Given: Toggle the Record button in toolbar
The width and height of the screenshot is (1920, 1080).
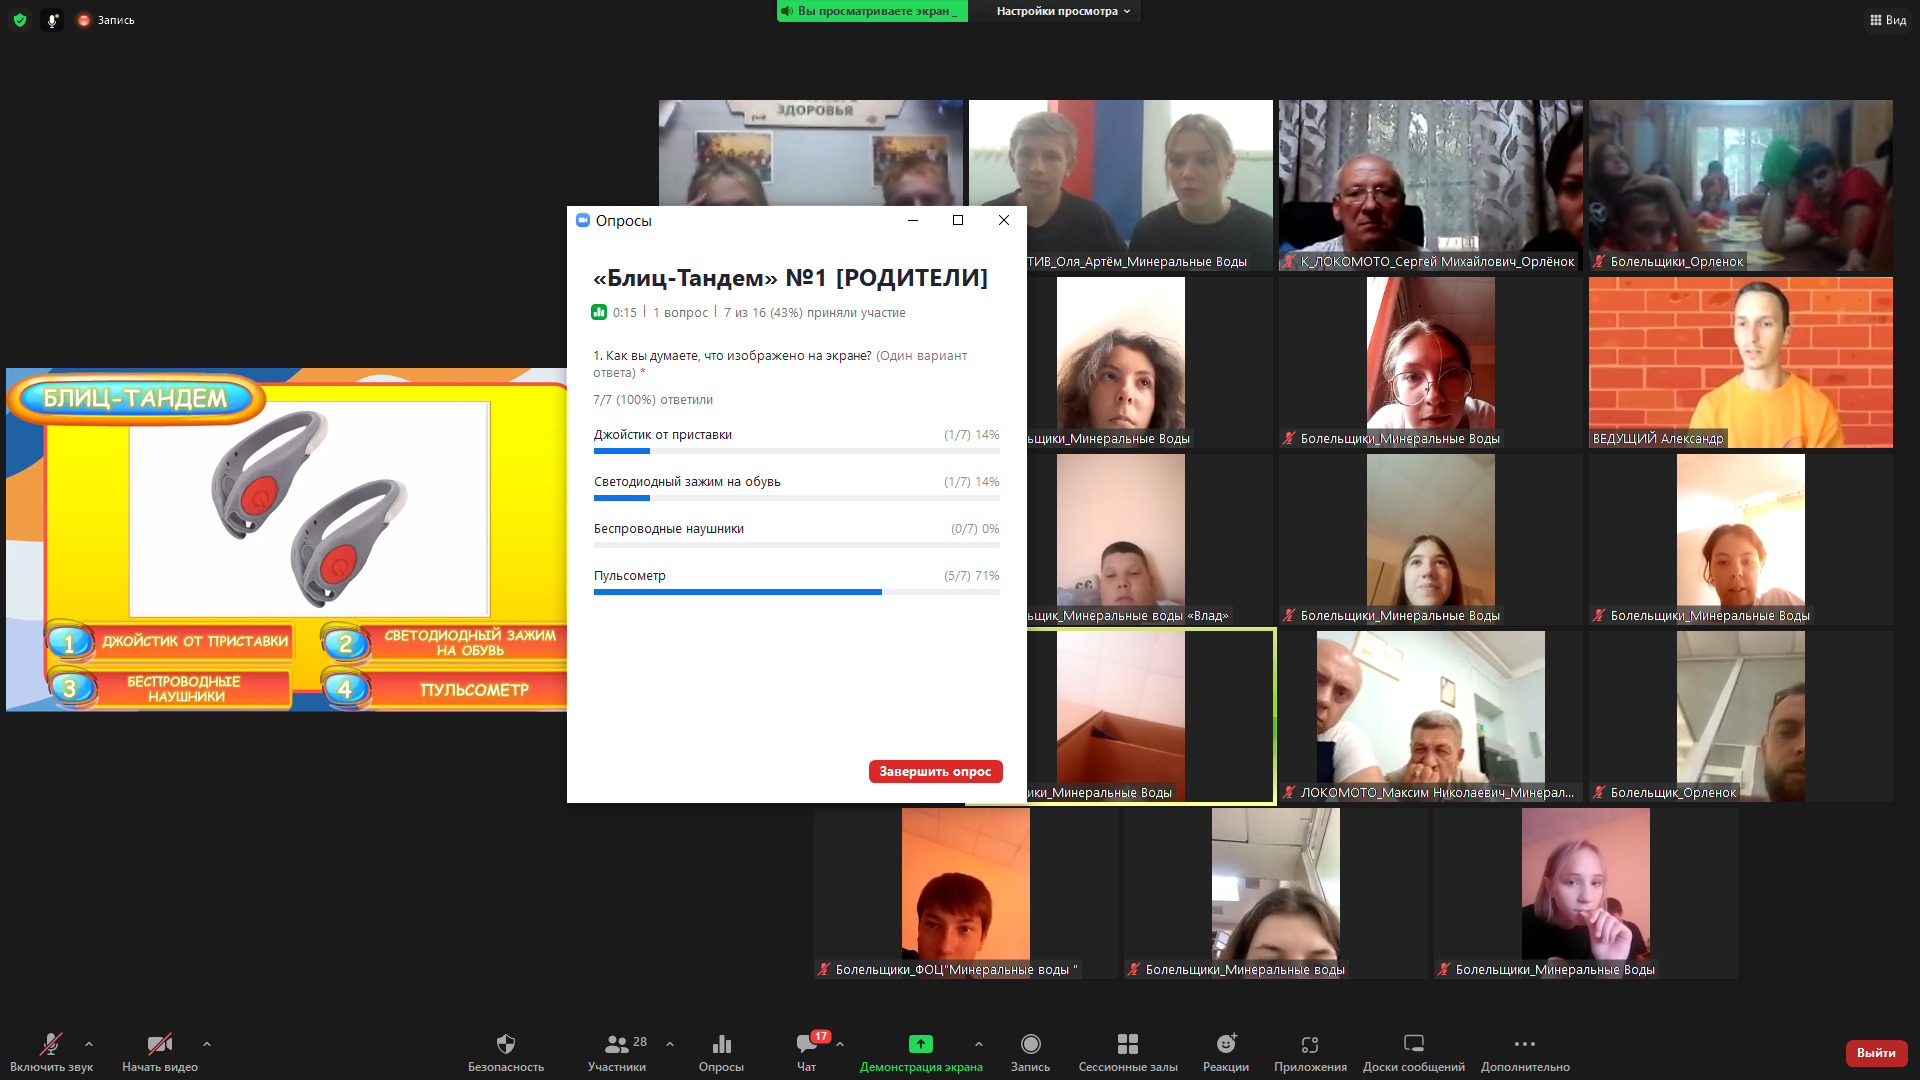Looking at the screenshot, I should coord(1030,1045).
